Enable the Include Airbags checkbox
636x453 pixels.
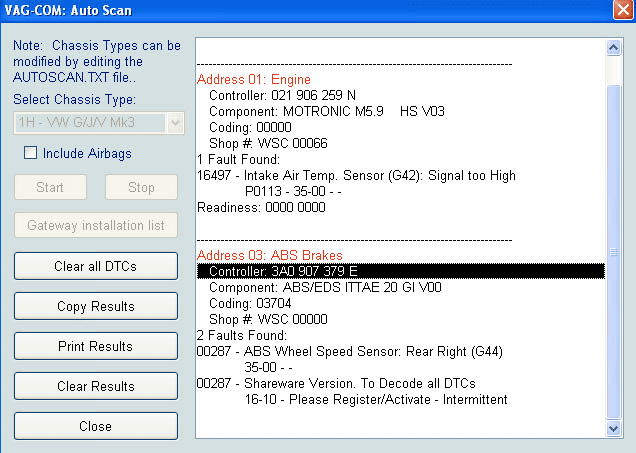[31, 153]
